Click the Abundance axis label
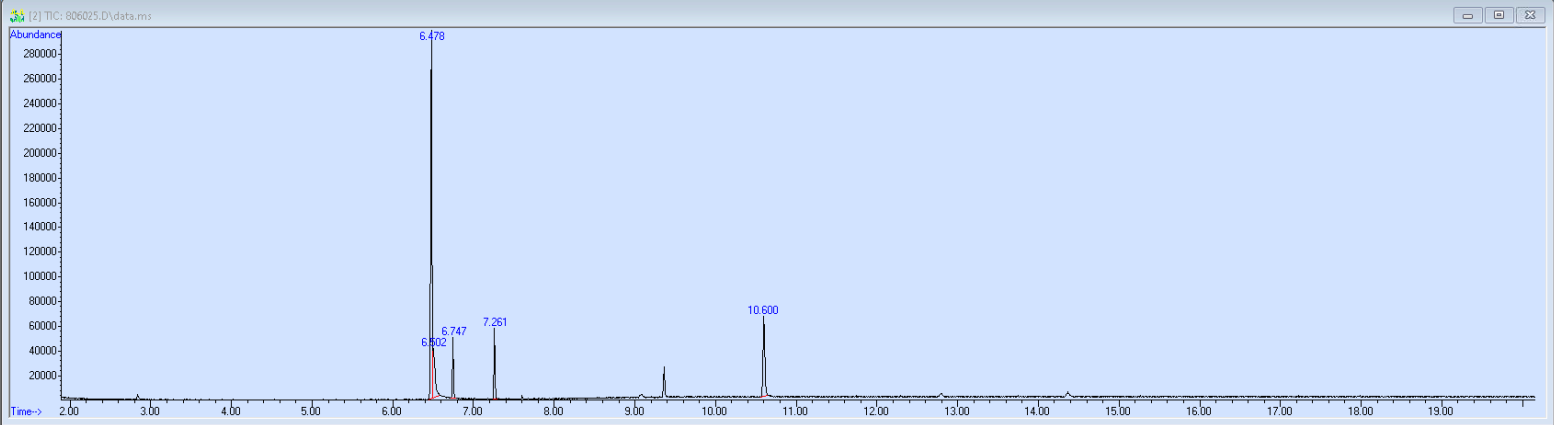 [x=36, y=34]
